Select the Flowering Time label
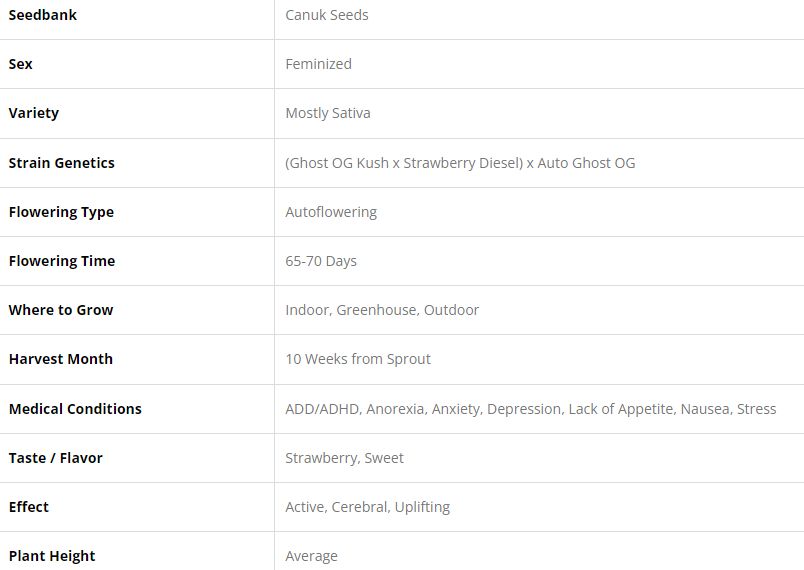The width and height of the screenshot is (804, 570). pos(62,261)
